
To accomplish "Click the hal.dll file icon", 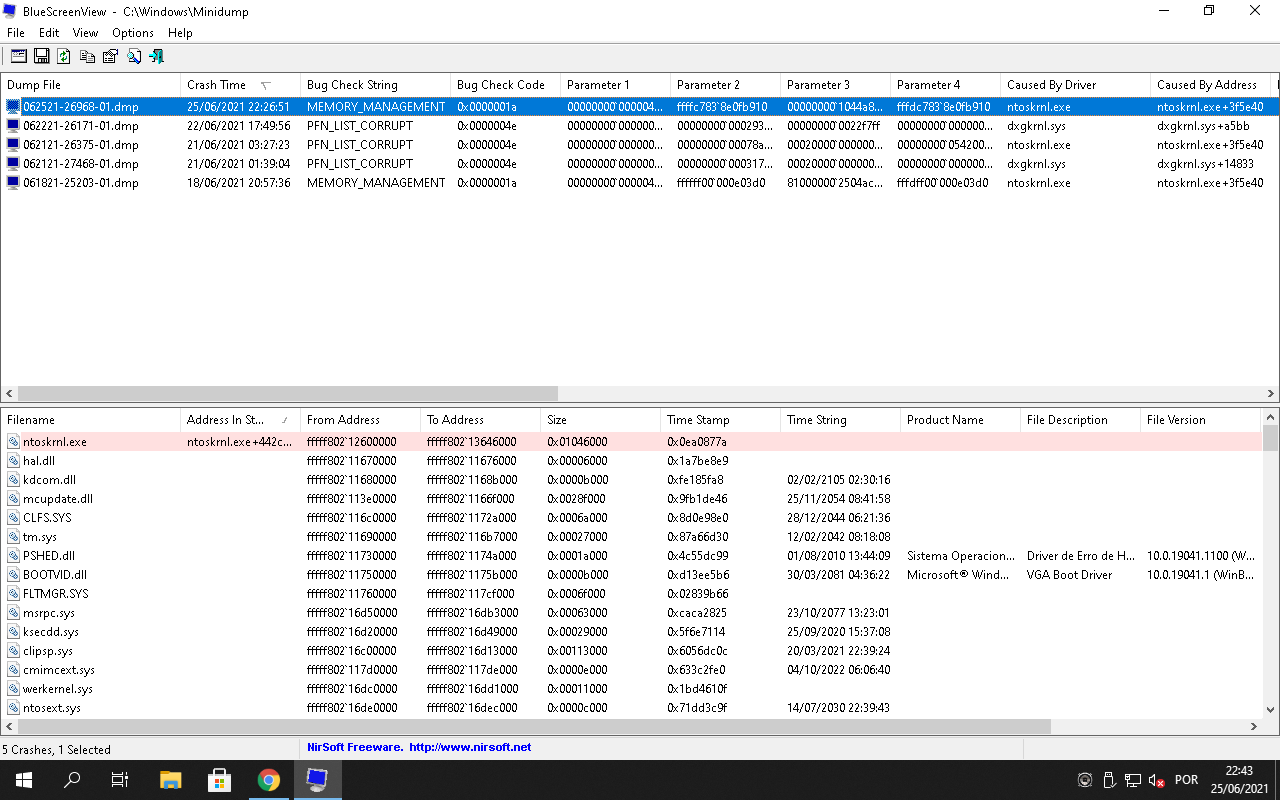I will [13, 461].
